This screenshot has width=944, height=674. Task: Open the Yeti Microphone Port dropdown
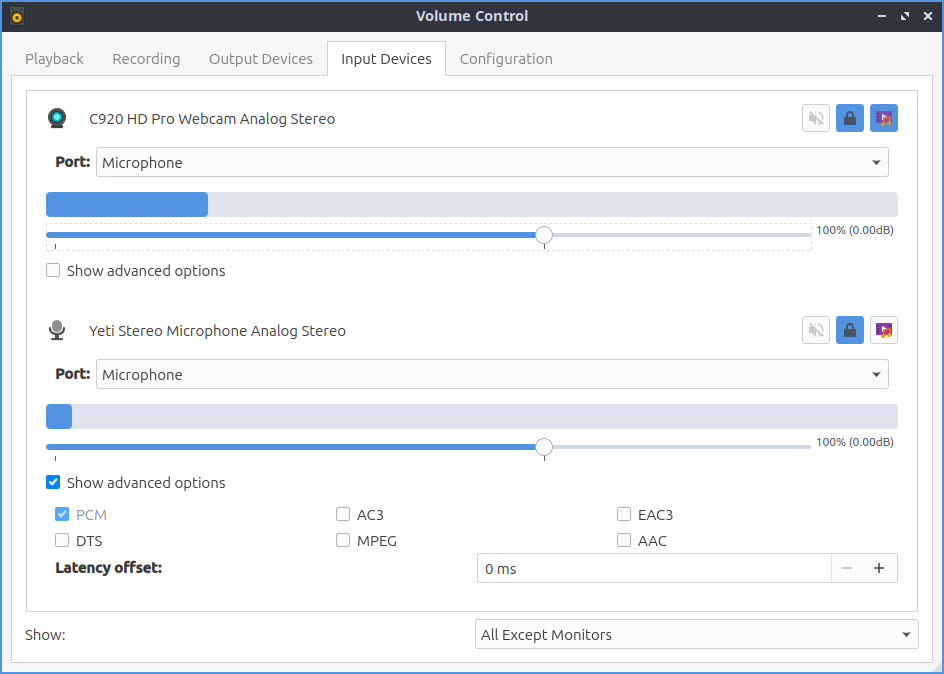491,374
